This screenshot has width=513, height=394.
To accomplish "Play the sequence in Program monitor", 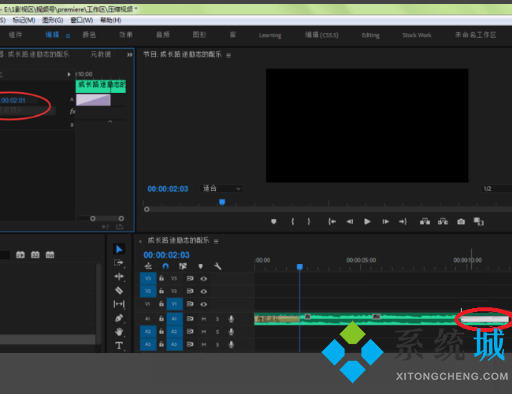I will tap(367, 221).
